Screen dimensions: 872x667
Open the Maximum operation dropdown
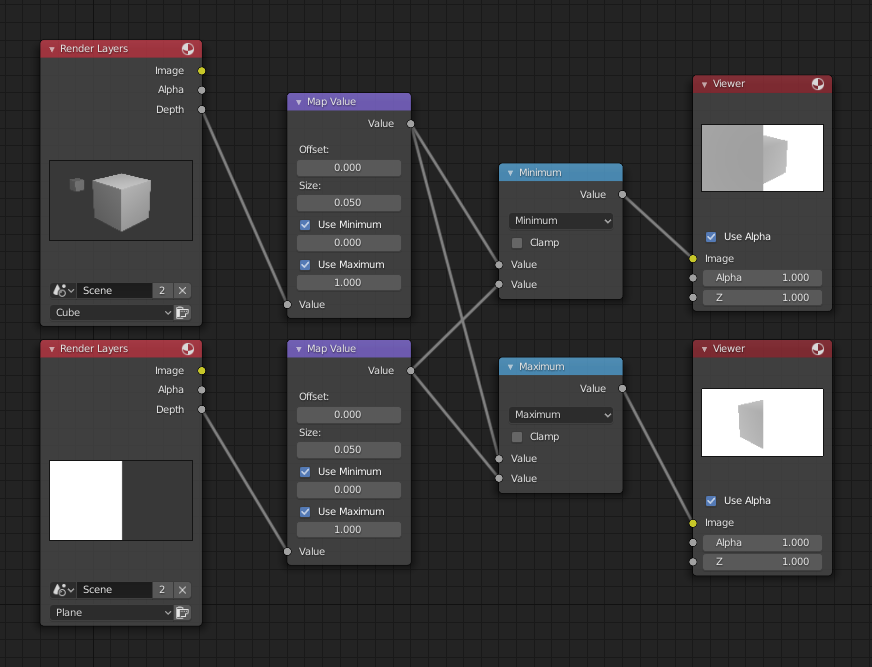coord(560,414)
